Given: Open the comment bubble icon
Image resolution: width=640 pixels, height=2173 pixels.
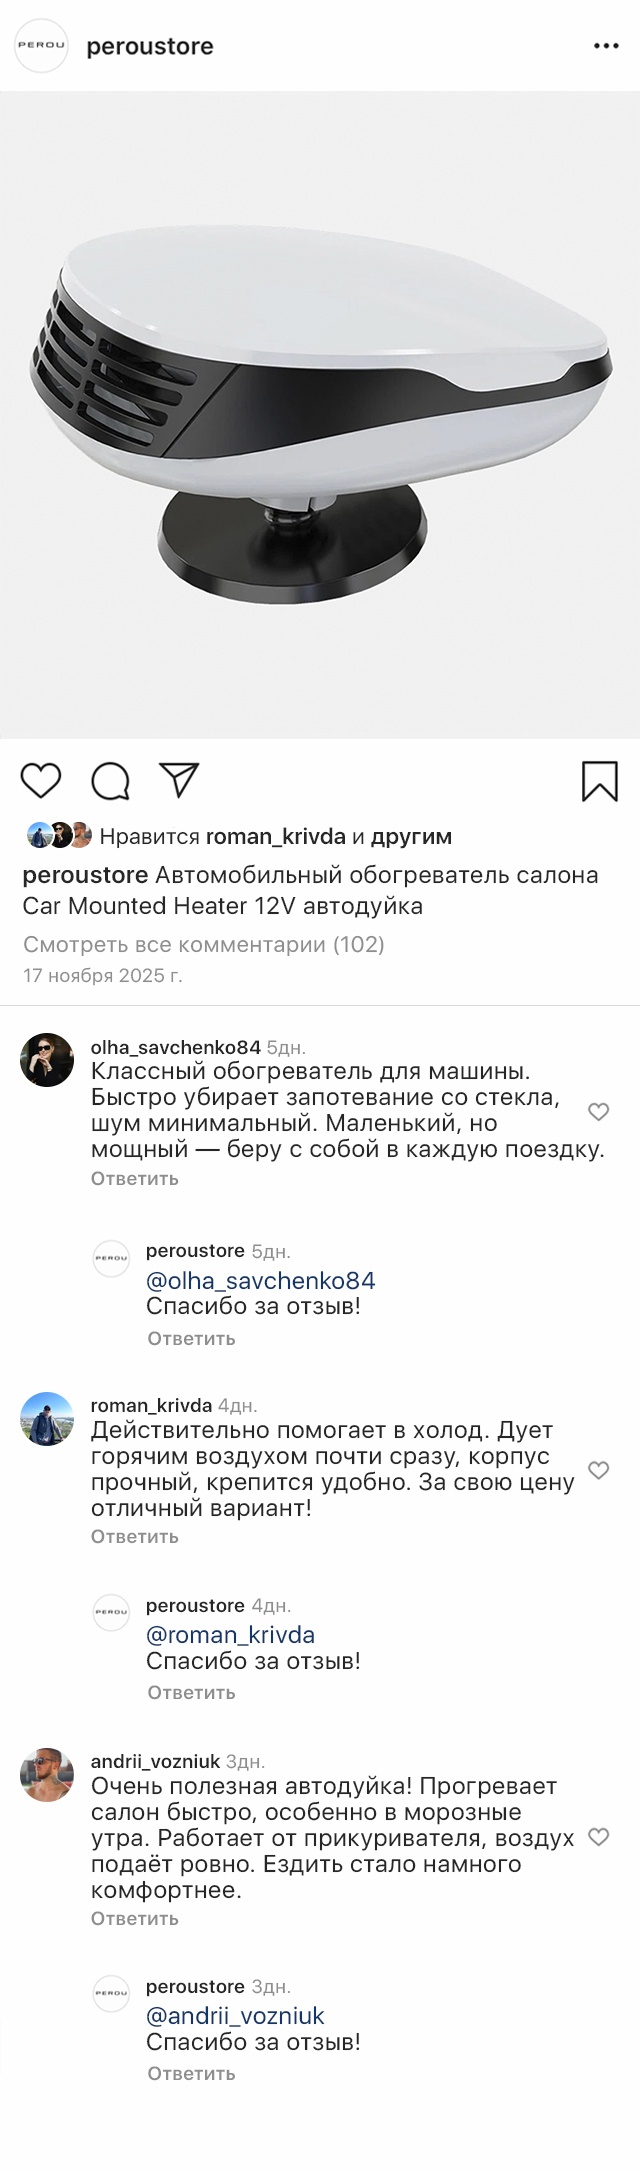Looking at the screenshot, I should pos(110,781).
